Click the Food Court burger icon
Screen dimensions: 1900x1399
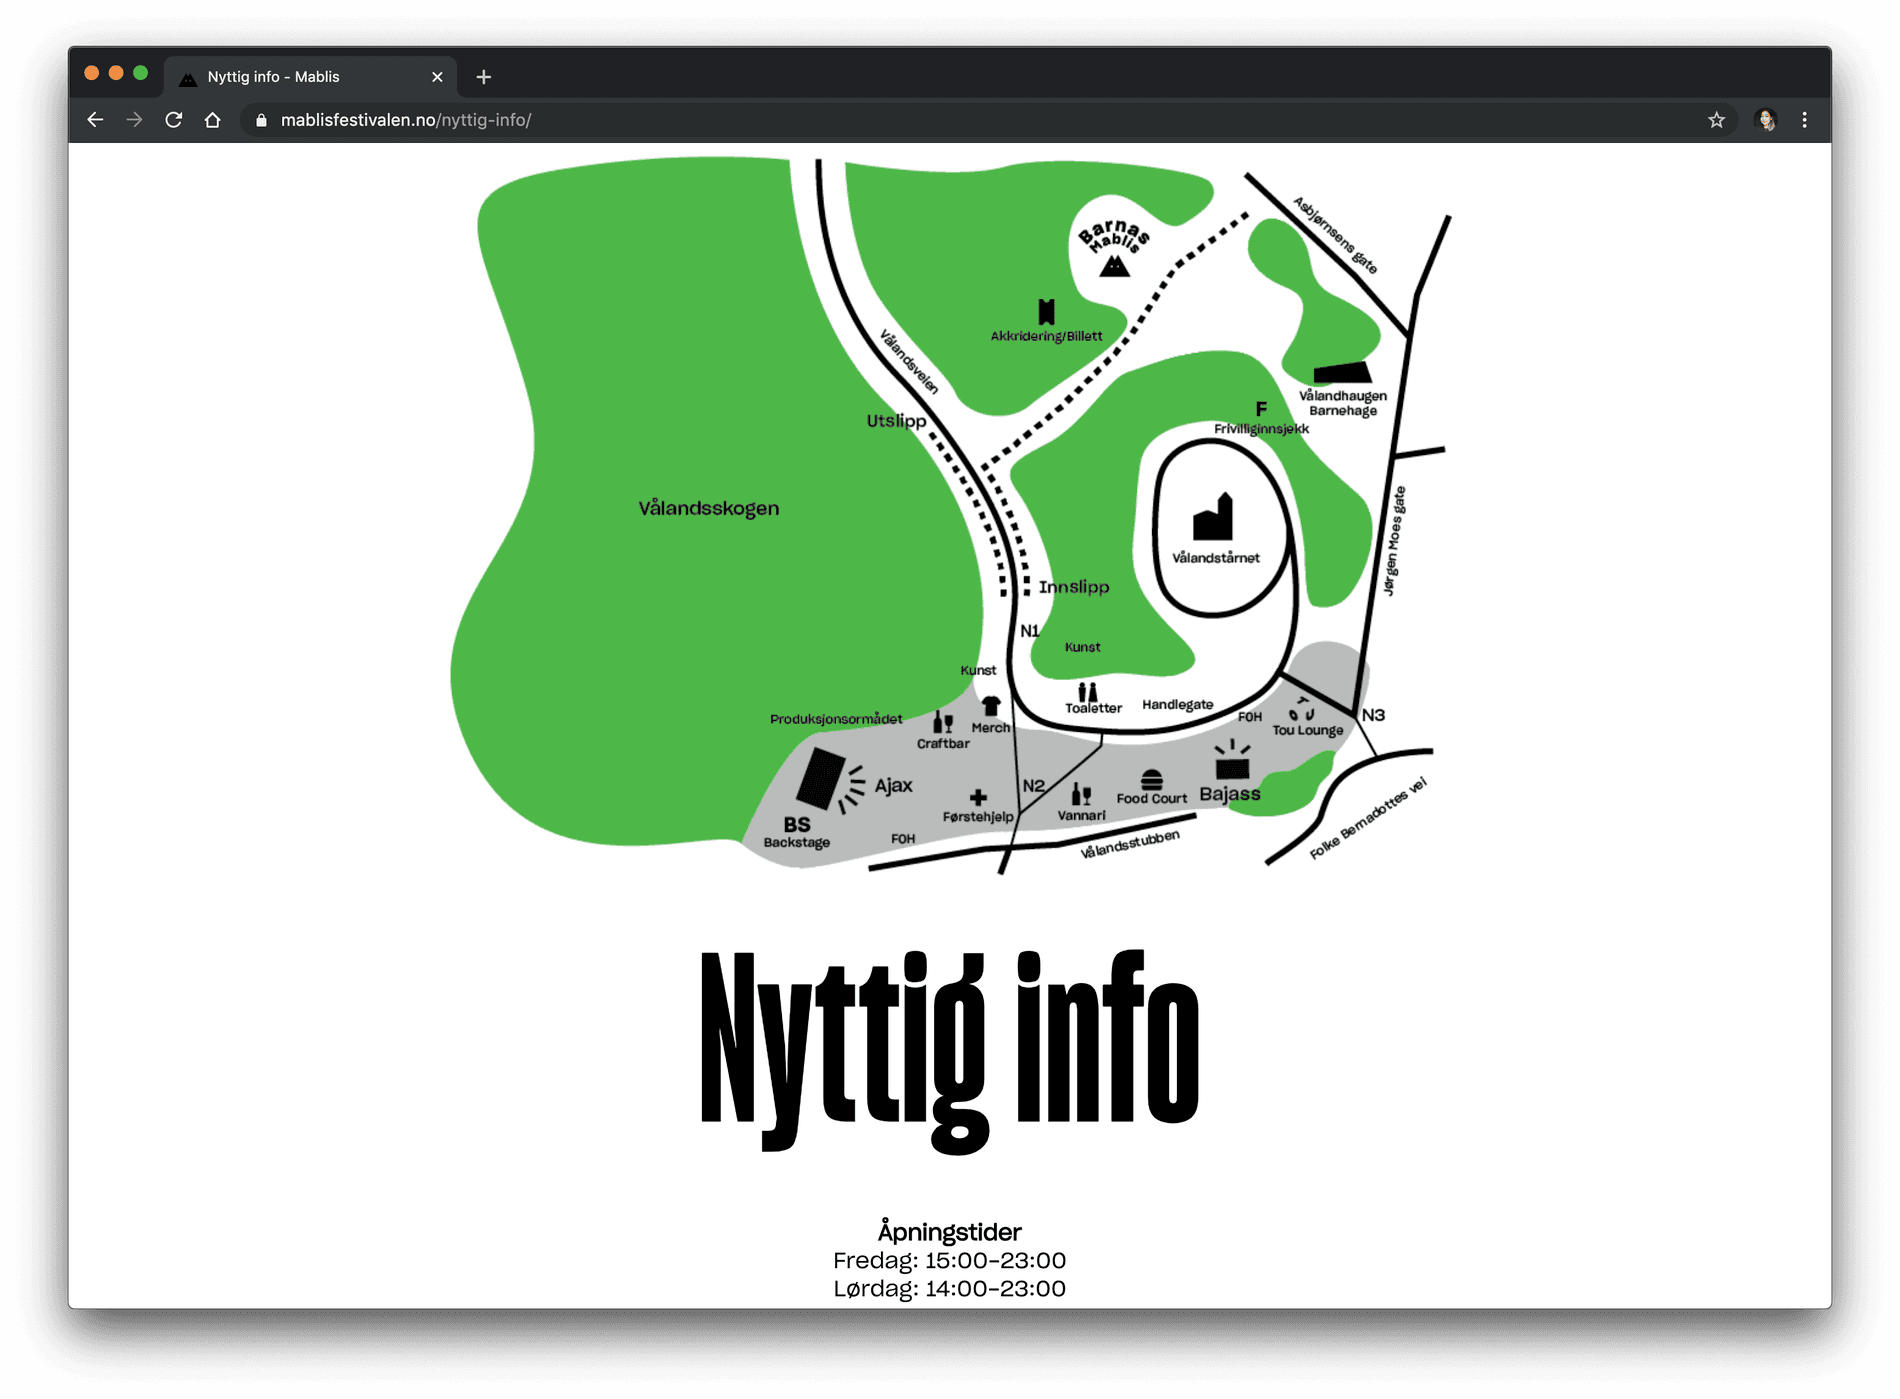tap(1151, 779)
